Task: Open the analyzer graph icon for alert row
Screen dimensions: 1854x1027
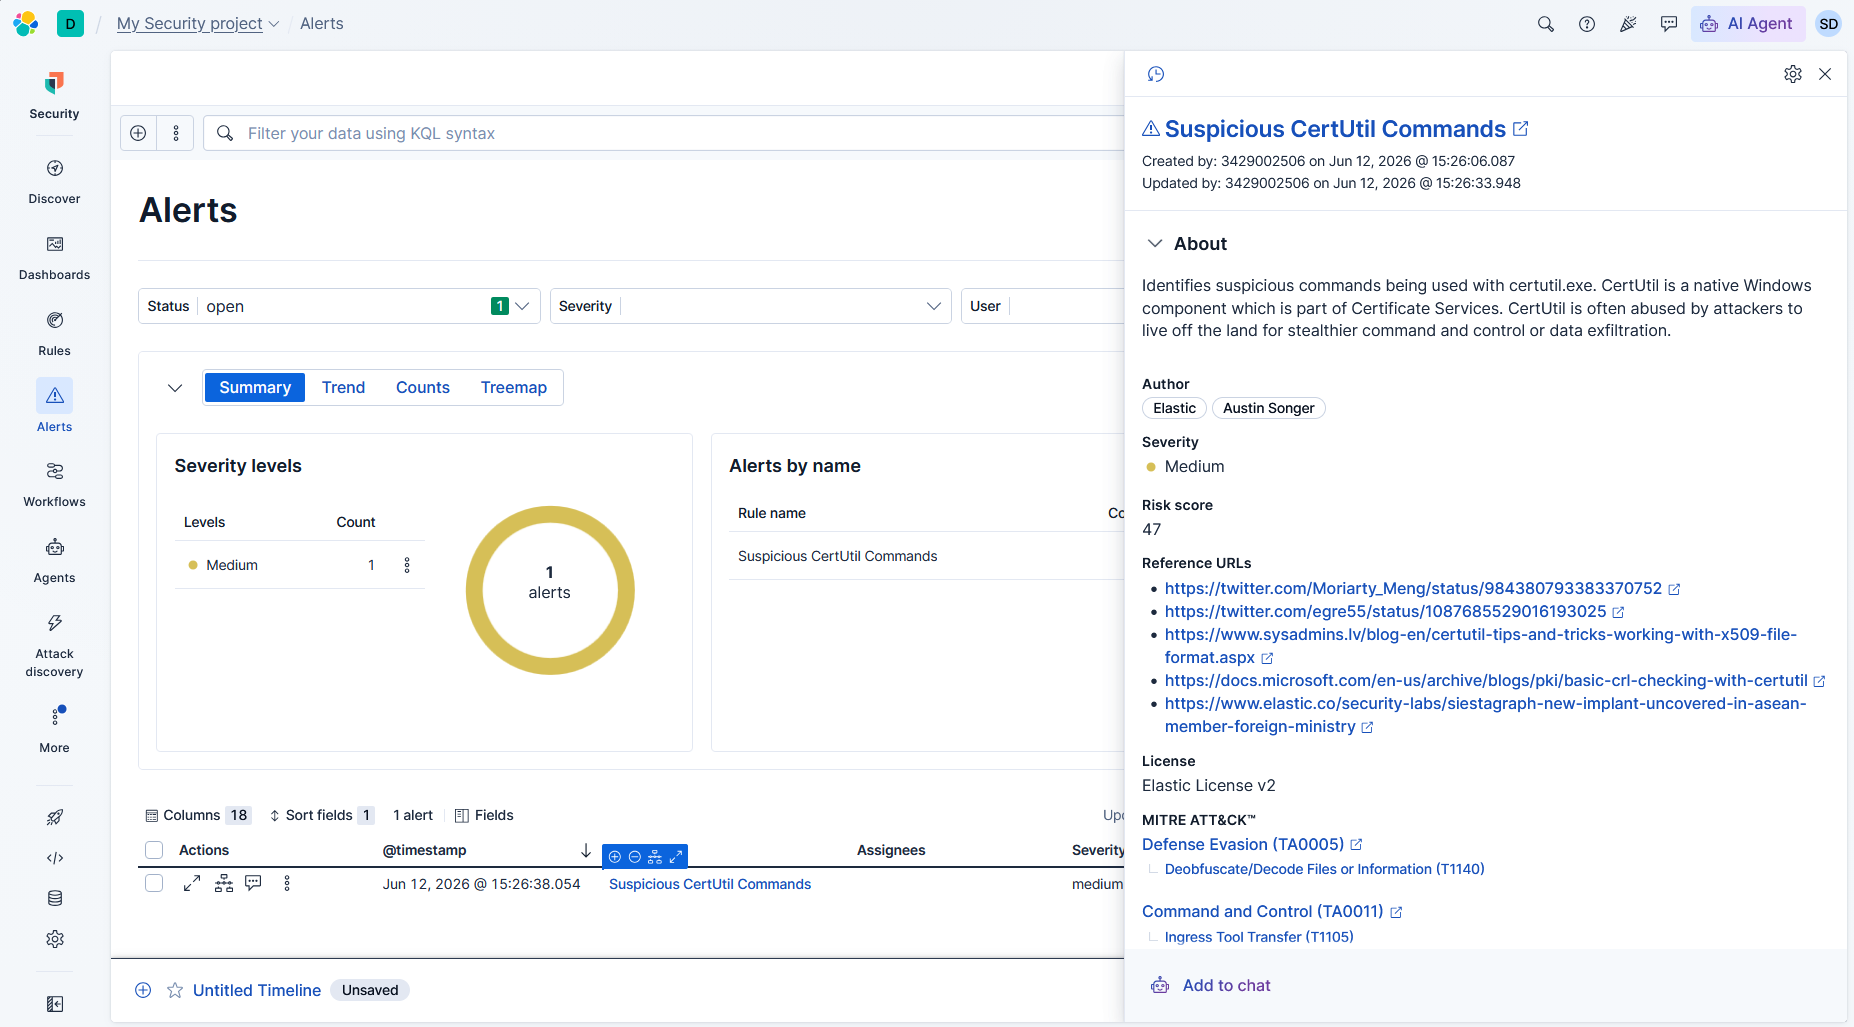Action: pyautogui.click(x=224, y=883)
